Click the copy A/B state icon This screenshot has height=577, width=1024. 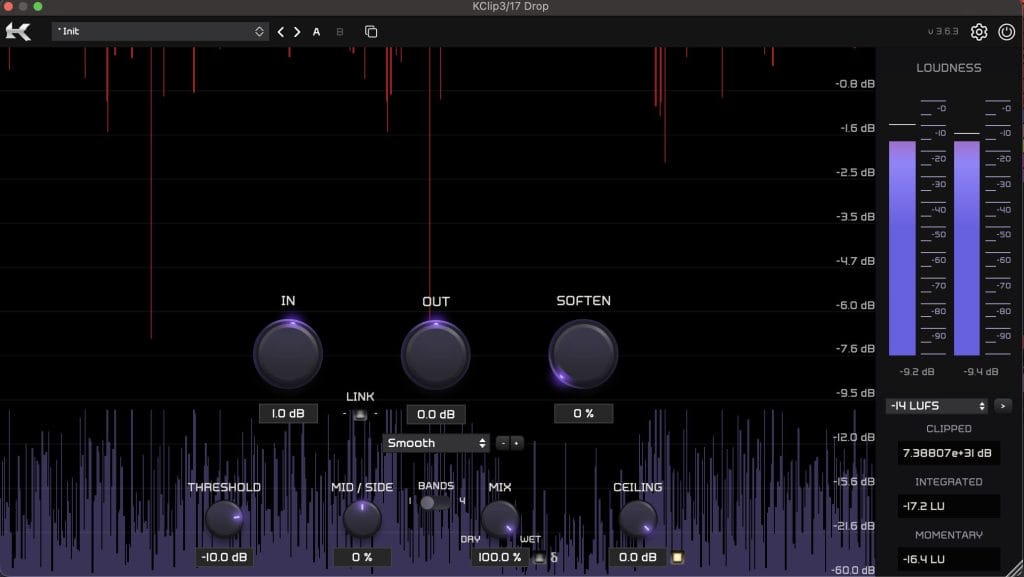[371, 32]
